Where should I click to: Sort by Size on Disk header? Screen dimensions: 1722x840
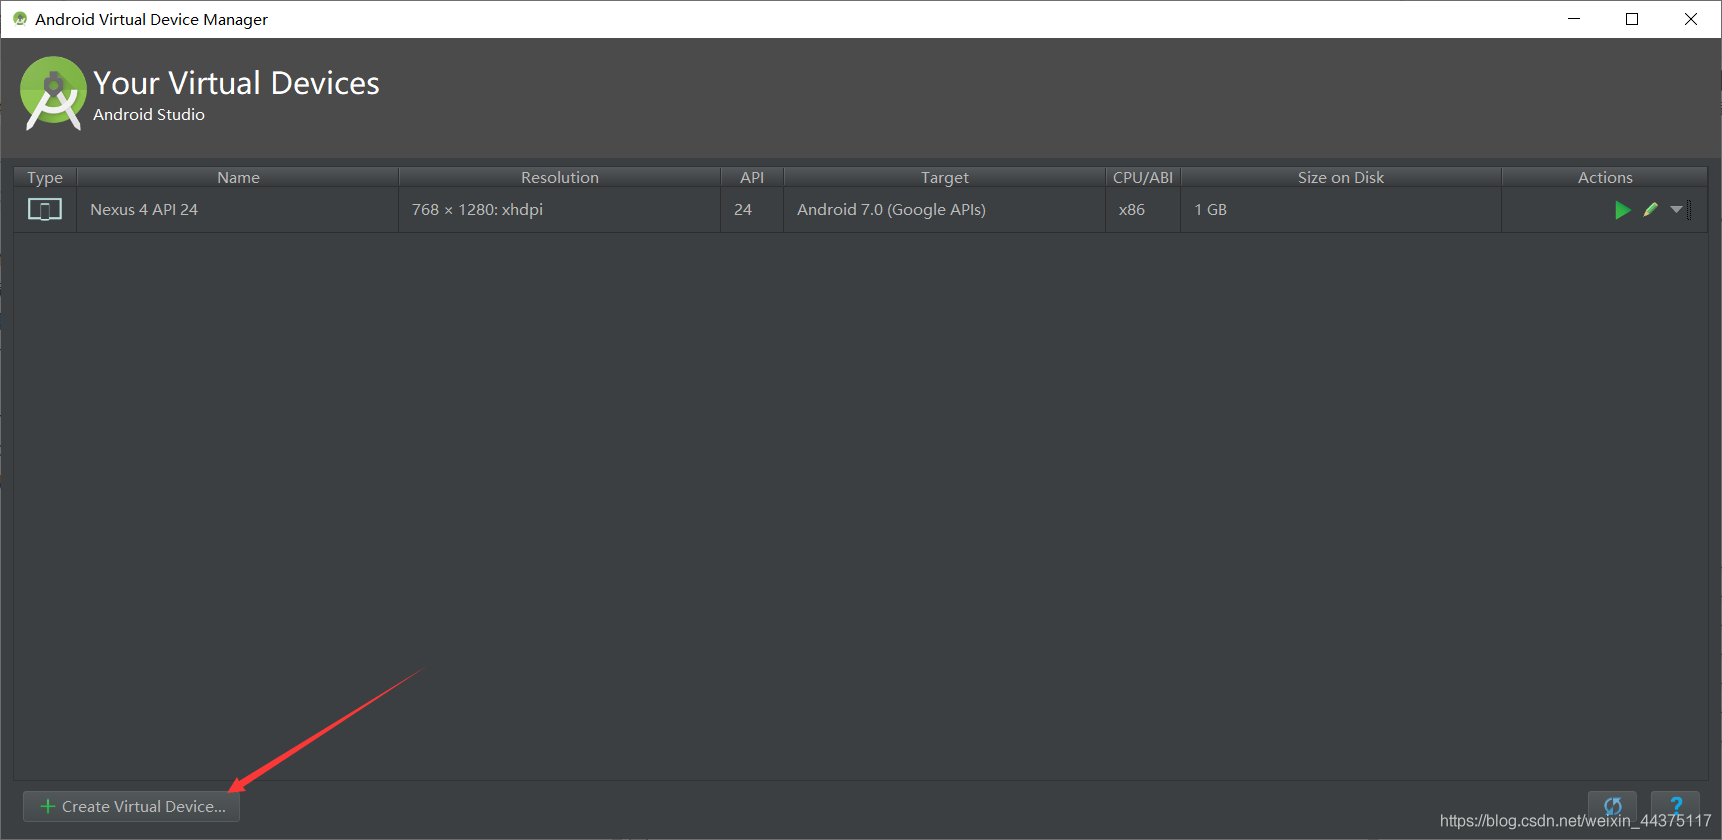(x=1341, y=177)
